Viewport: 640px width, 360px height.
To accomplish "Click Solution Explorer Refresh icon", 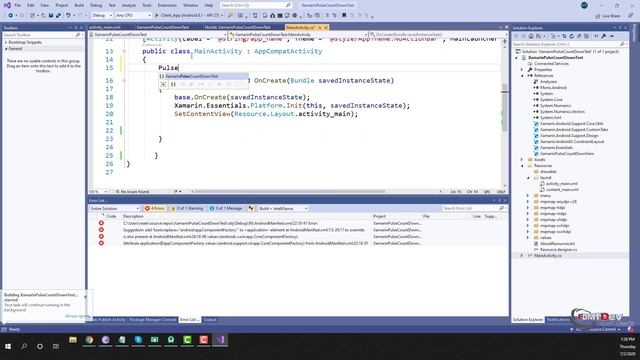I will point(571,36).
